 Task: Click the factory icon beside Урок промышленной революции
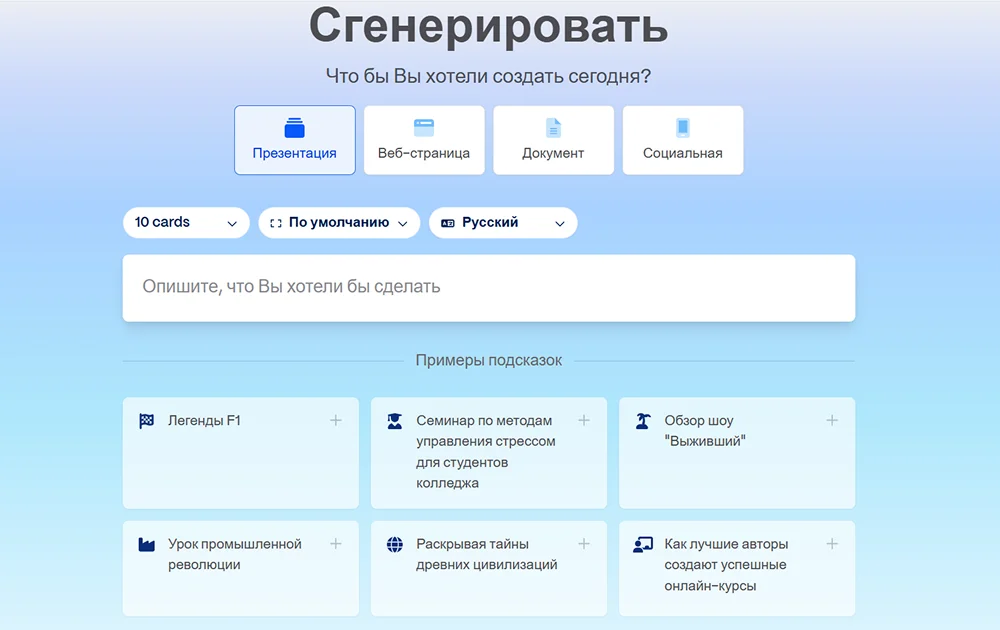[147, 545]
